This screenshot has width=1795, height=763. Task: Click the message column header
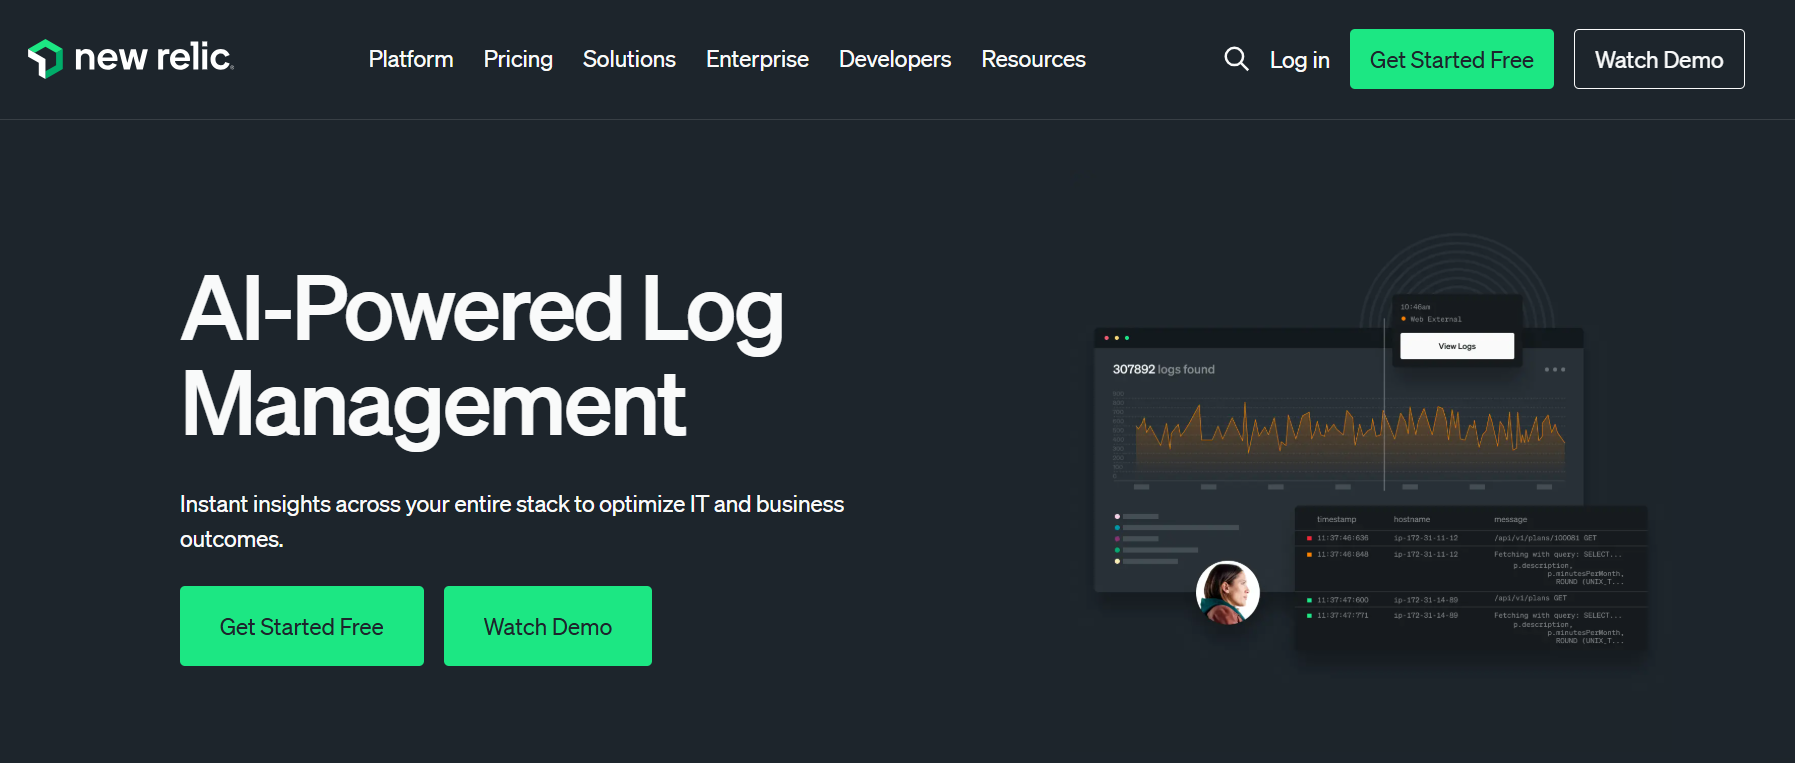click(x=1510, y=519)
